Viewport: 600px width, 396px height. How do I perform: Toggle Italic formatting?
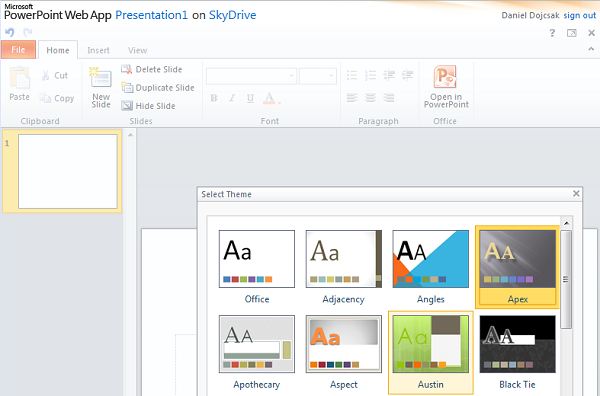232,98
